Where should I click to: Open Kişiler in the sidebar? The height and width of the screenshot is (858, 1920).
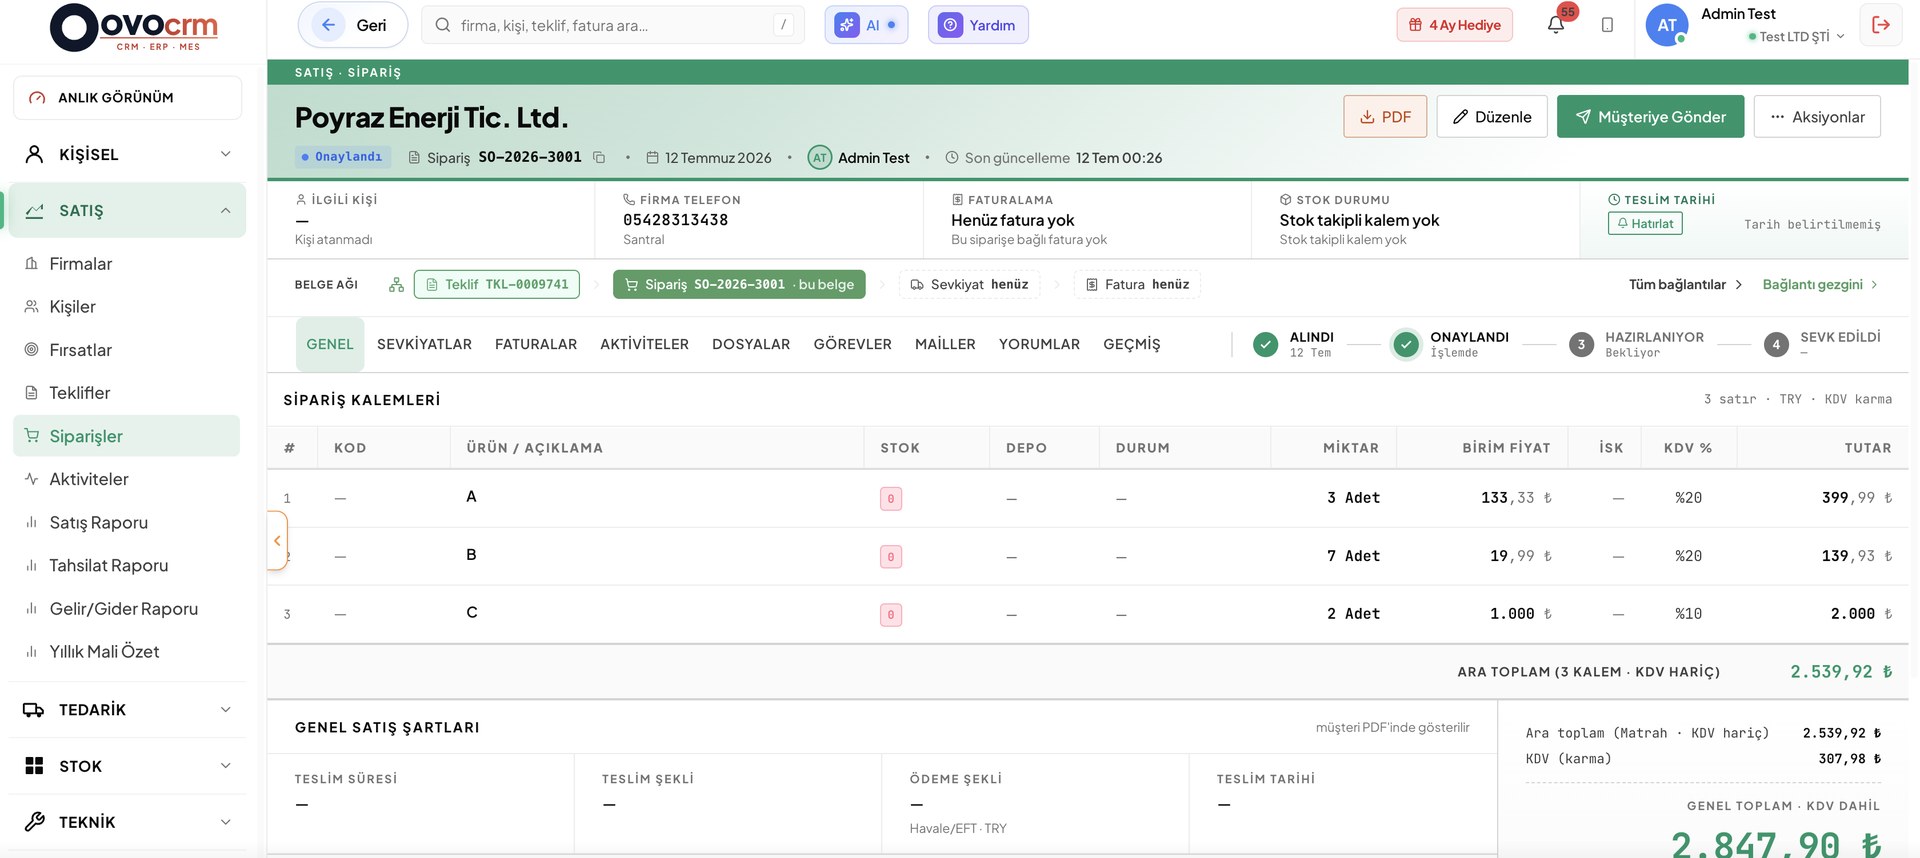click(x=127, y=307)
